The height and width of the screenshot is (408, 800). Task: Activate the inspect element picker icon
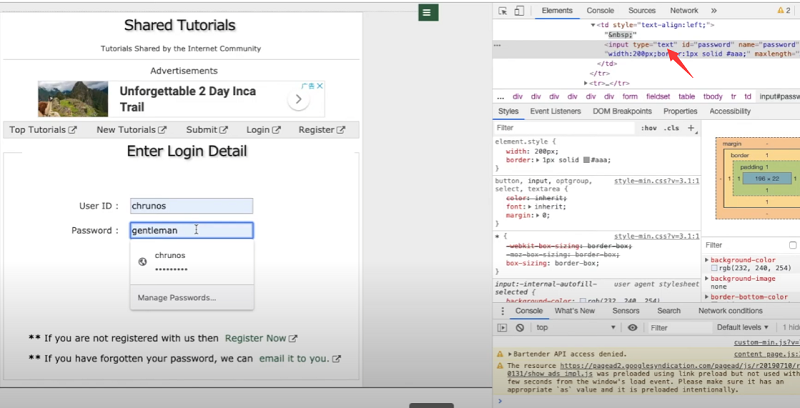click(x=503, y=10)
